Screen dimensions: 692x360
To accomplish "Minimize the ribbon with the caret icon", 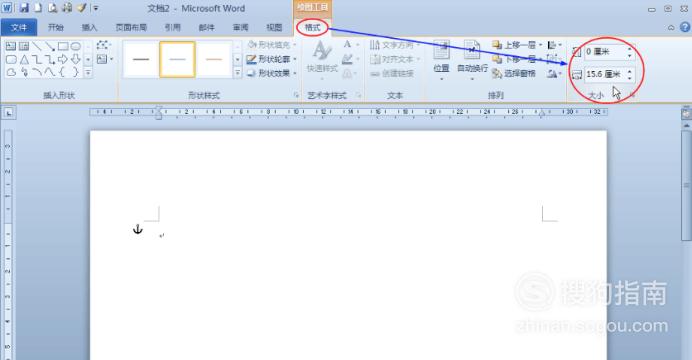I will 671,27.
